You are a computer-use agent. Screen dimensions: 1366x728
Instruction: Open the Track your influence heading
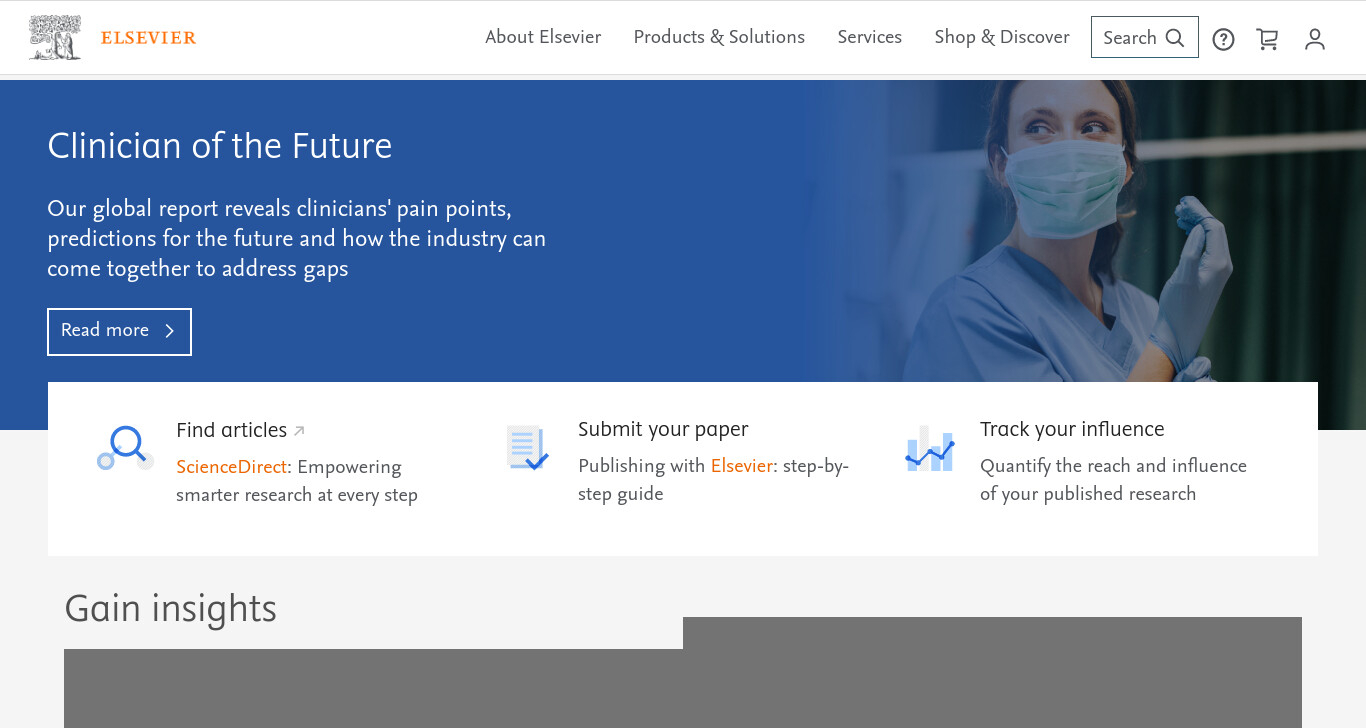1072,429
